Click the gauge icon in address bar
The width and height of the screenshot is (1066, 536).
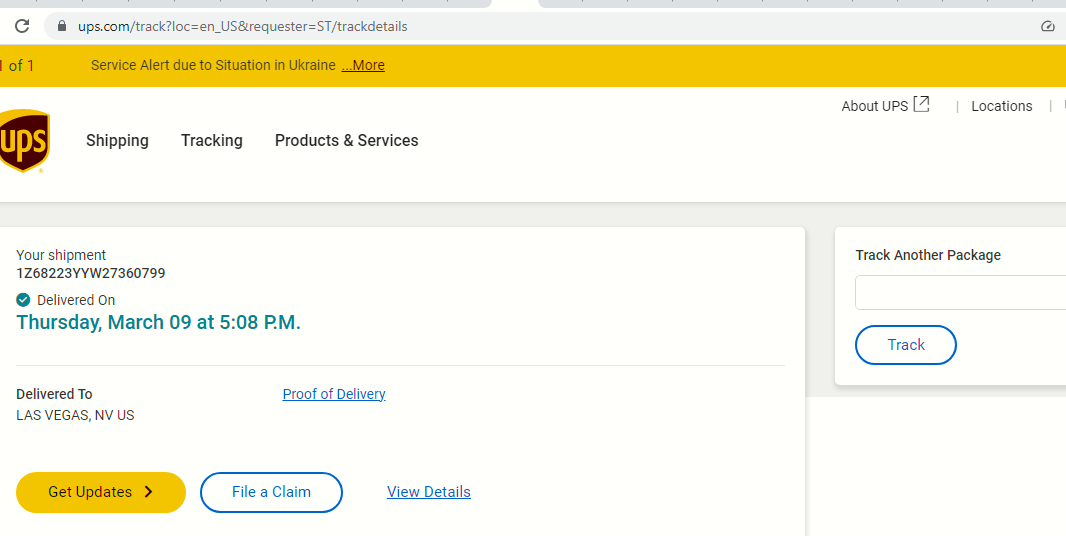click(x=1047, y=26)
